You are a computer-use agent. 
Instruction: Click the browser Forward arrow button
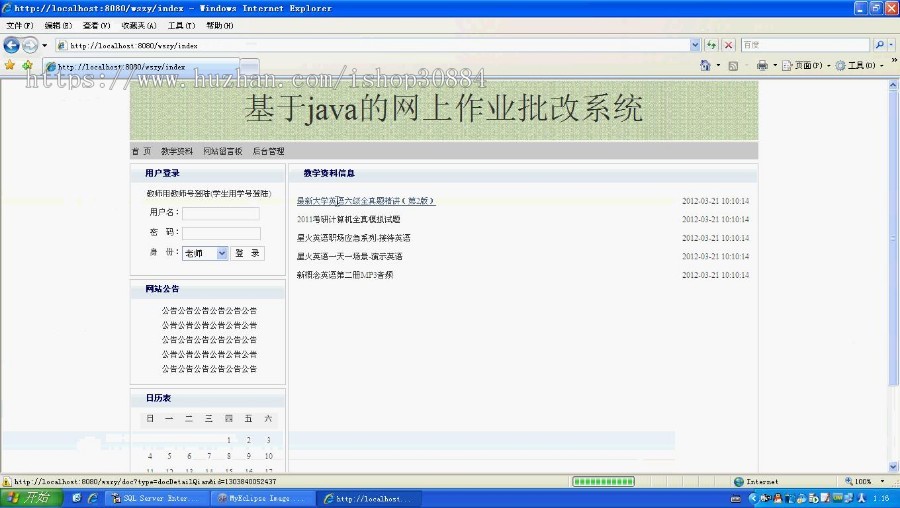pyautogui.click(x=30, y=45)
